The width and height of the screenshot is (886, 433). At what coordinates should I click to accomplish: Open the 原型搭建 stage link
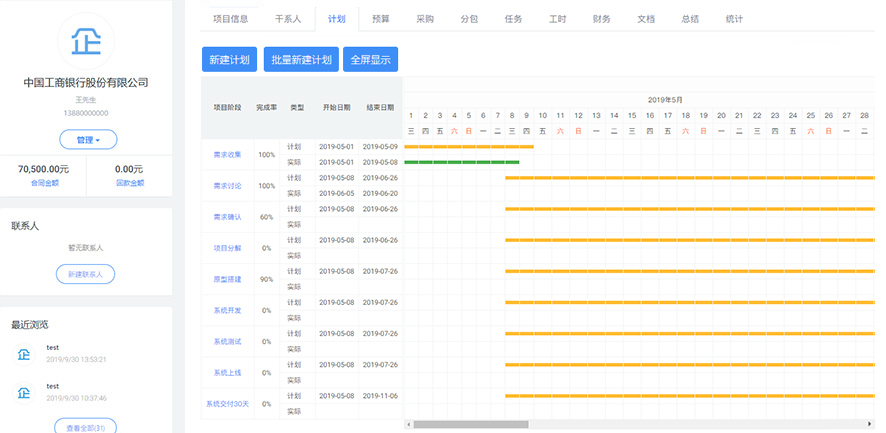[x=227, y=279]
